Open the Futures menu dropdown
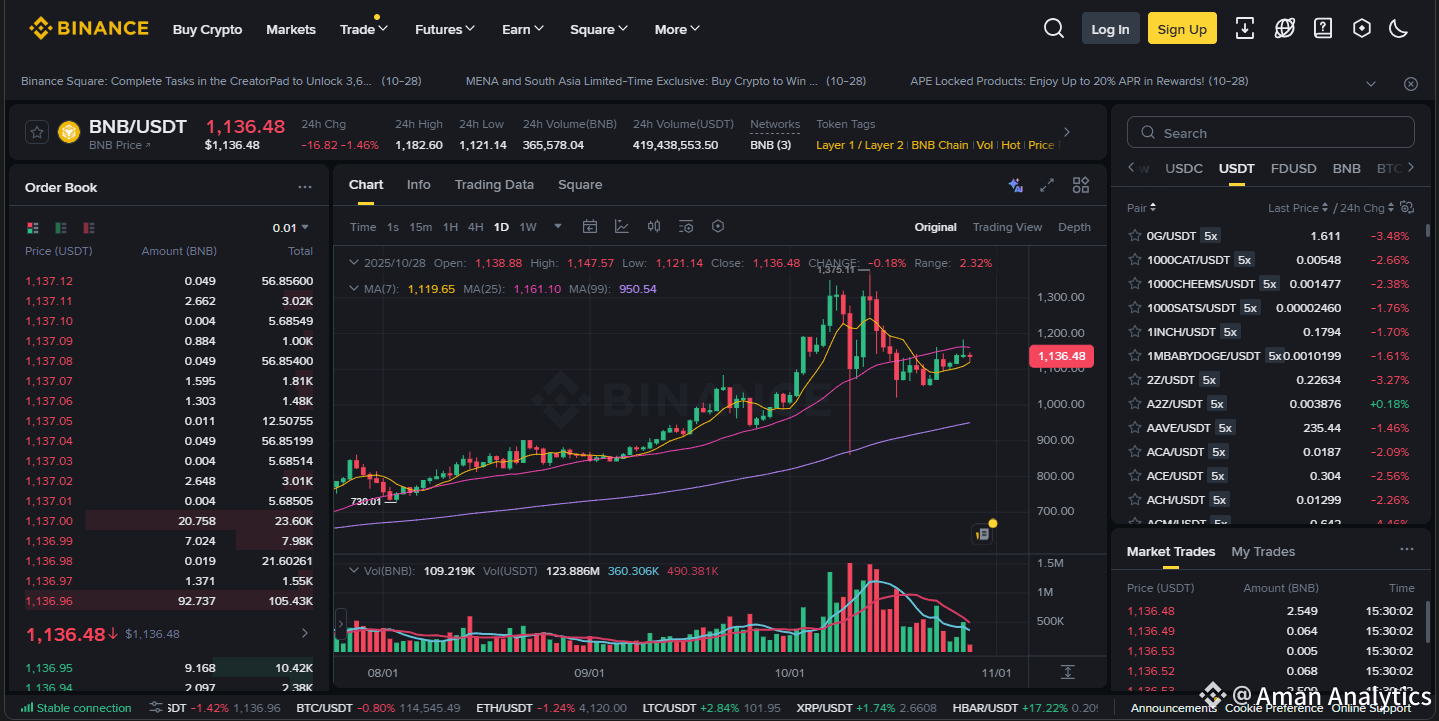The height and width of the screenshot is (721, 1439). tap(445, 29)
